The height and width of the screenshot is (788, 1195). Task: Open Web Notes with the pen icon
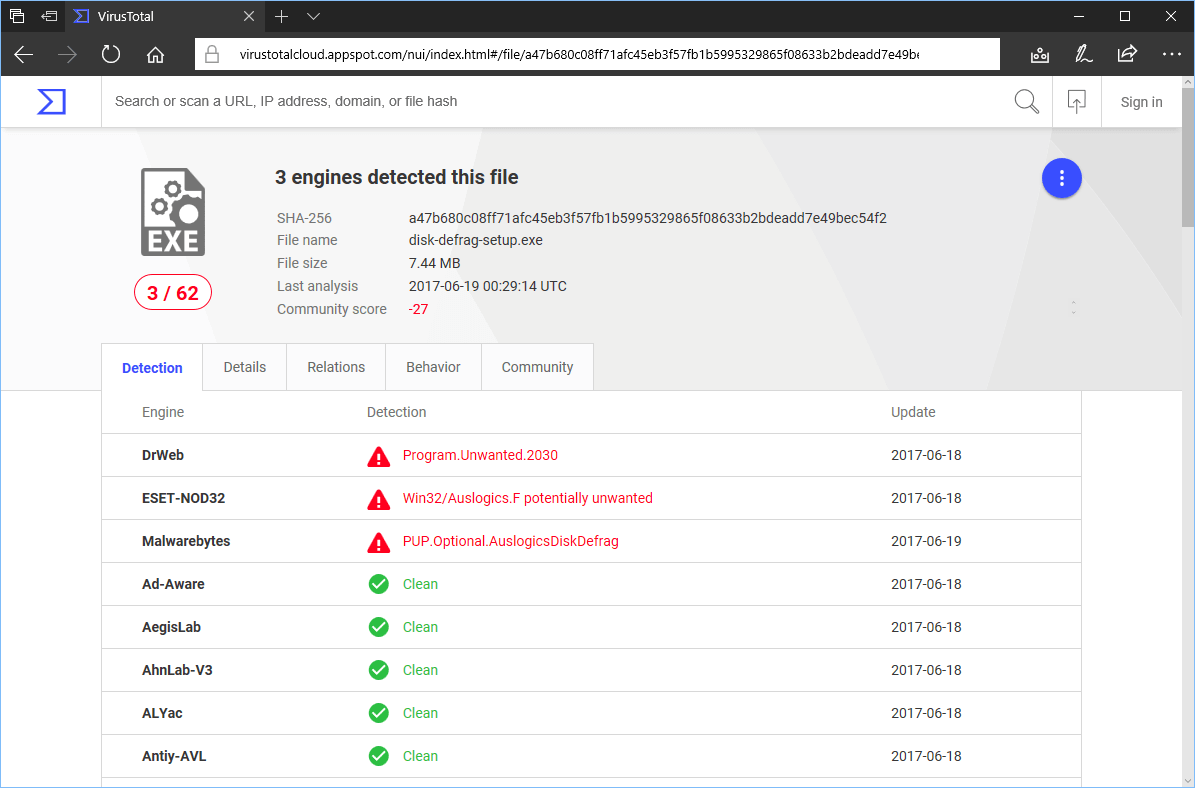click(1083, 54)
